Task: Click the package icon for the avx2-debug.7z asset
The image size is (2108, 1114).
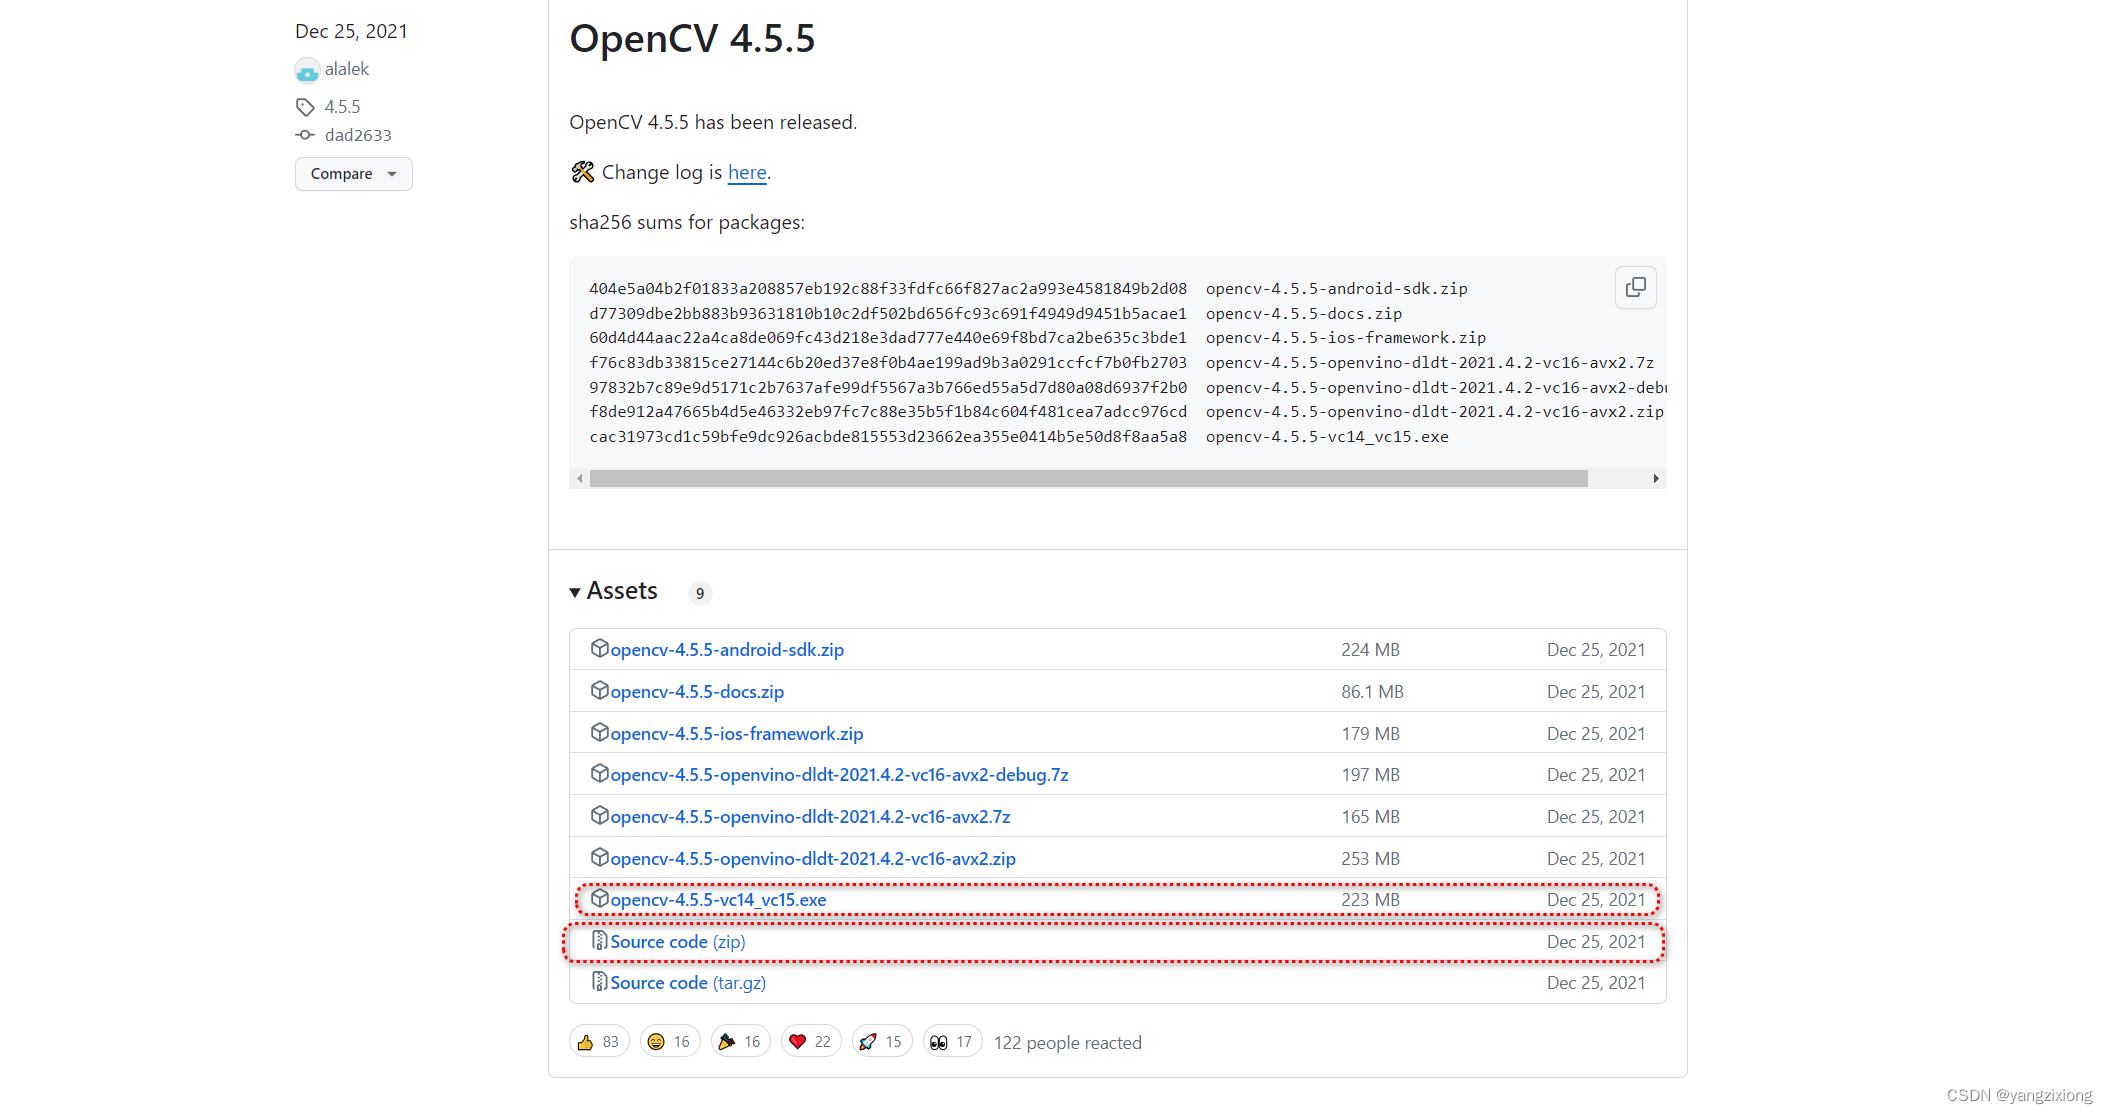Action: tap(599, 773)
